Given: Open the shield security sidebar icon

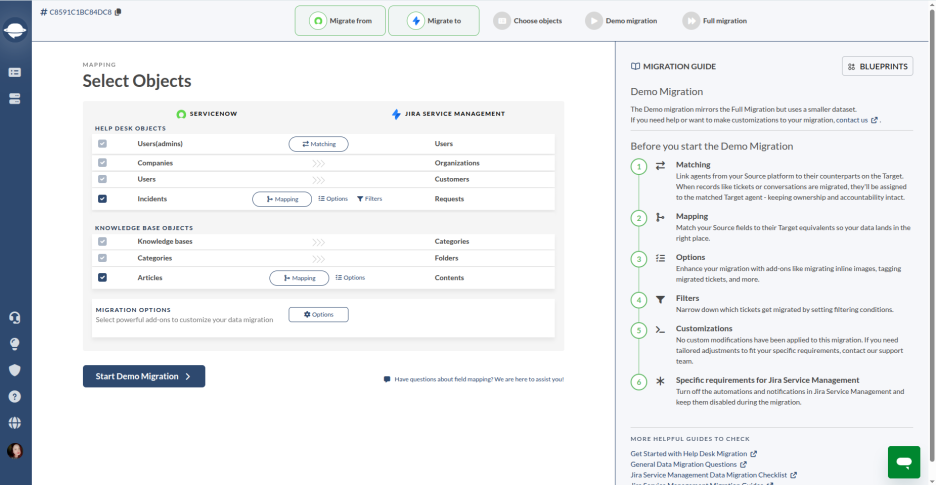Looking at the screenshot, I should pos(15,370).
